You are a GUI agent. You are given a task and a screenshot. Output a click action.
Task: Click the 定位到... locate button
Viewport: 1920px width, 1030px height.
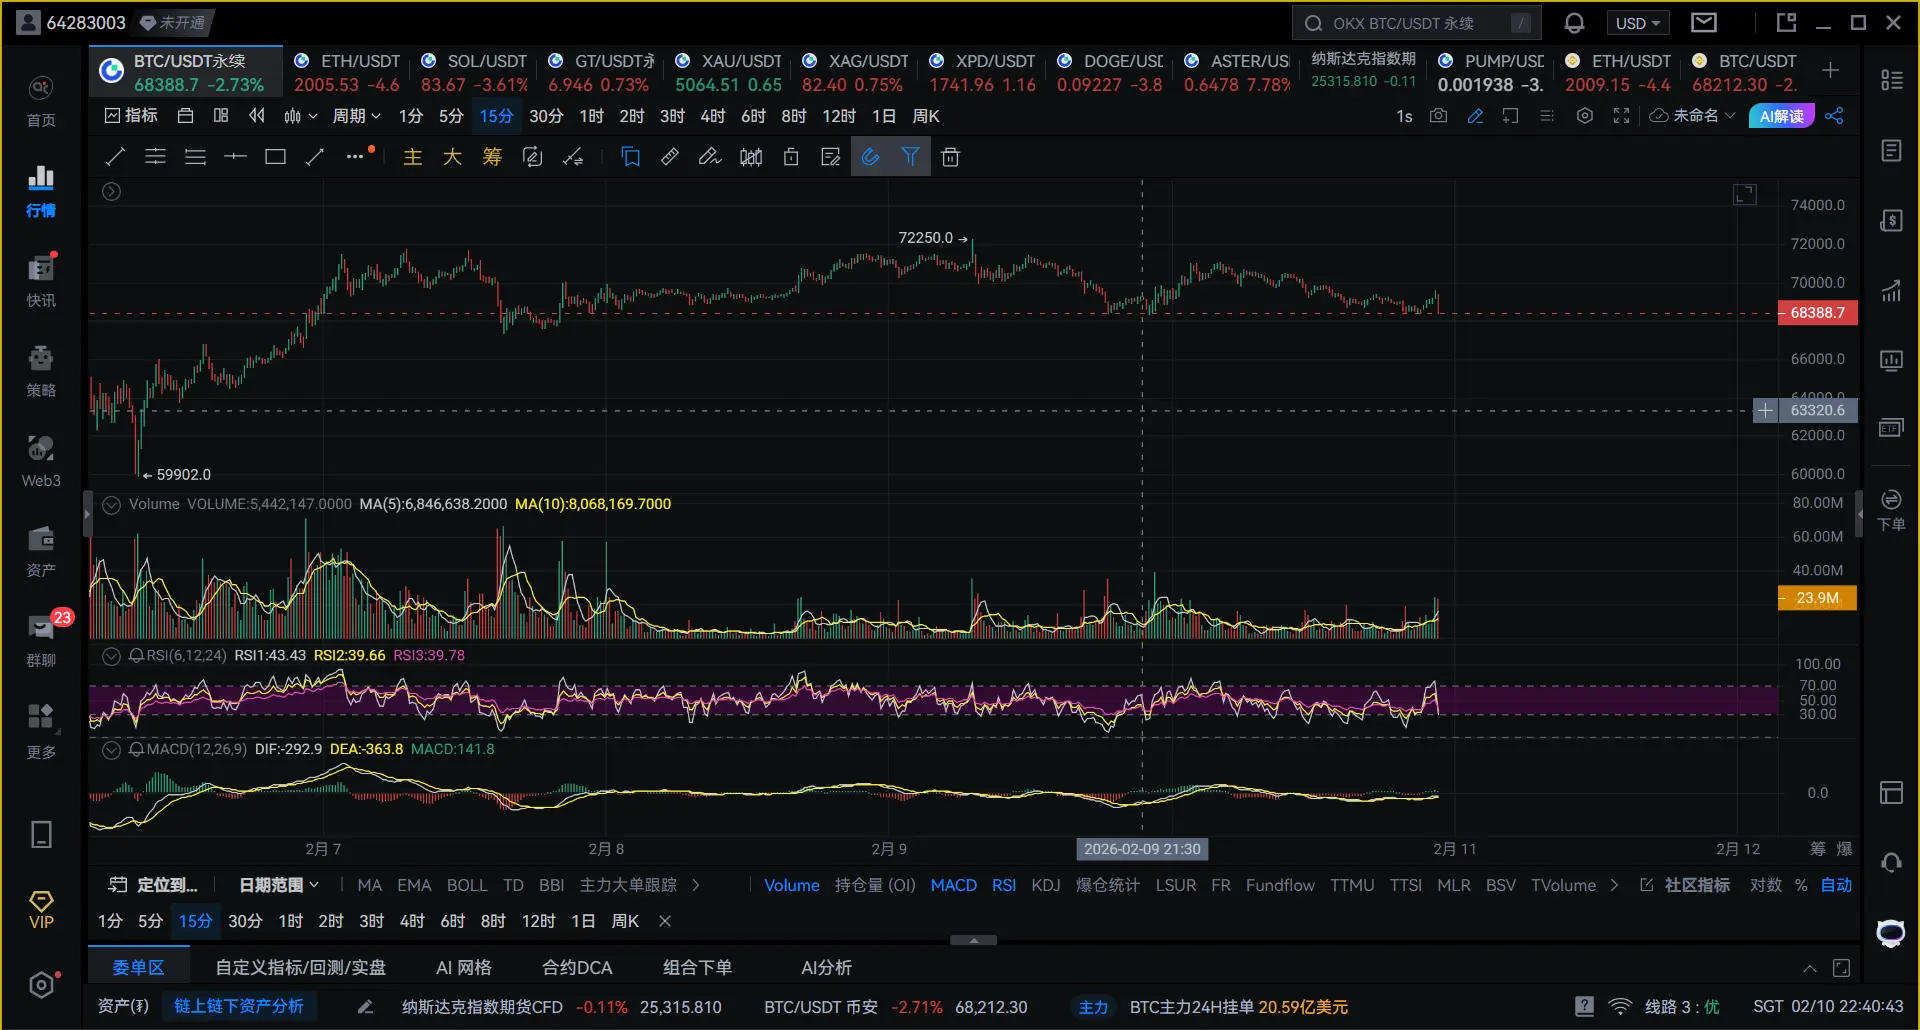tap(153, 885)
